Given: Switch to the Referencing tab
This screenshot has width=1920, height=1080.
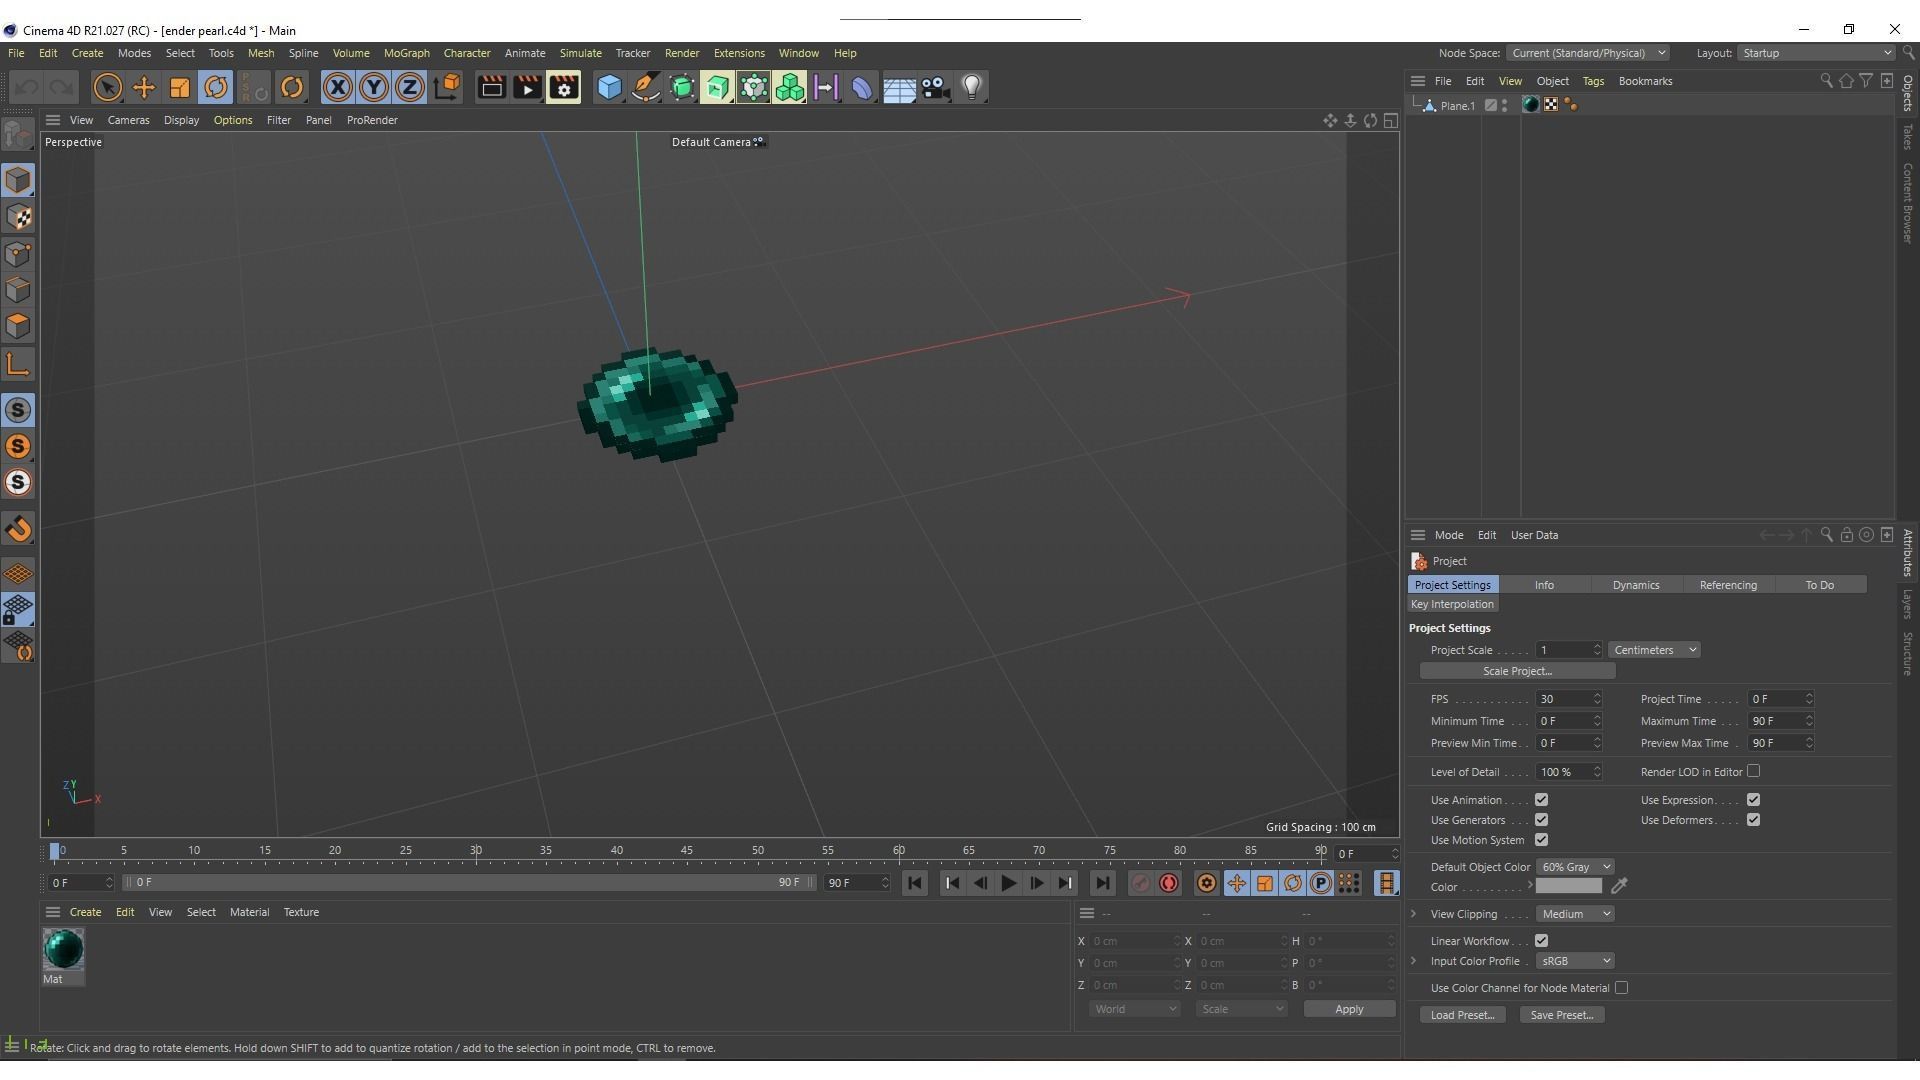Looking at the screenshot, I should click(x=1727, y=585).
